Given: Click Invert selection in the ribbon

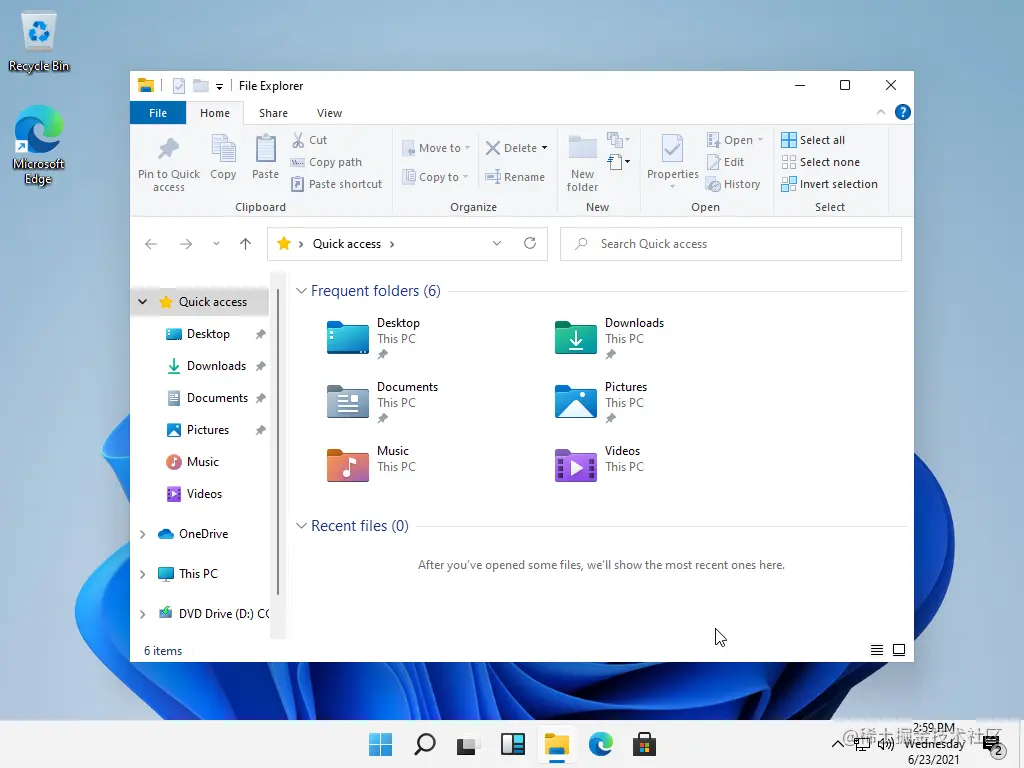Looking at the screenshot, I should point(829,184).
